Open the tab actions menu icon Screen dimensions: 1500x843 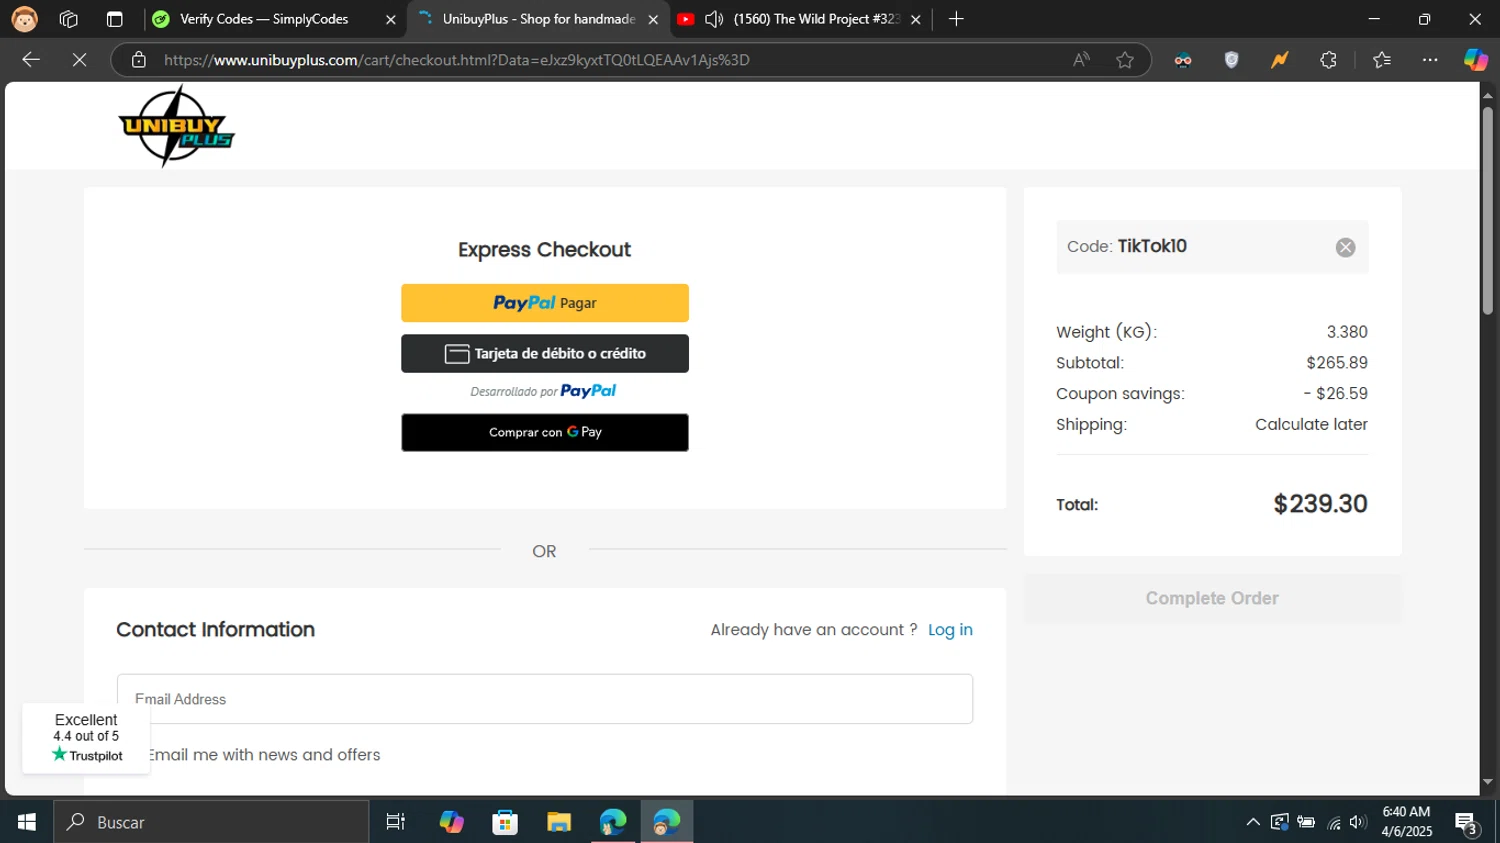(x=114, y=19)
